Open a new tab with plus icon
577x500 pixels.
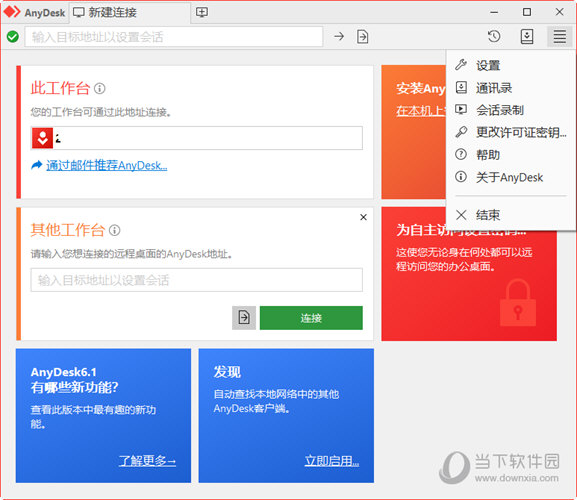202,12
